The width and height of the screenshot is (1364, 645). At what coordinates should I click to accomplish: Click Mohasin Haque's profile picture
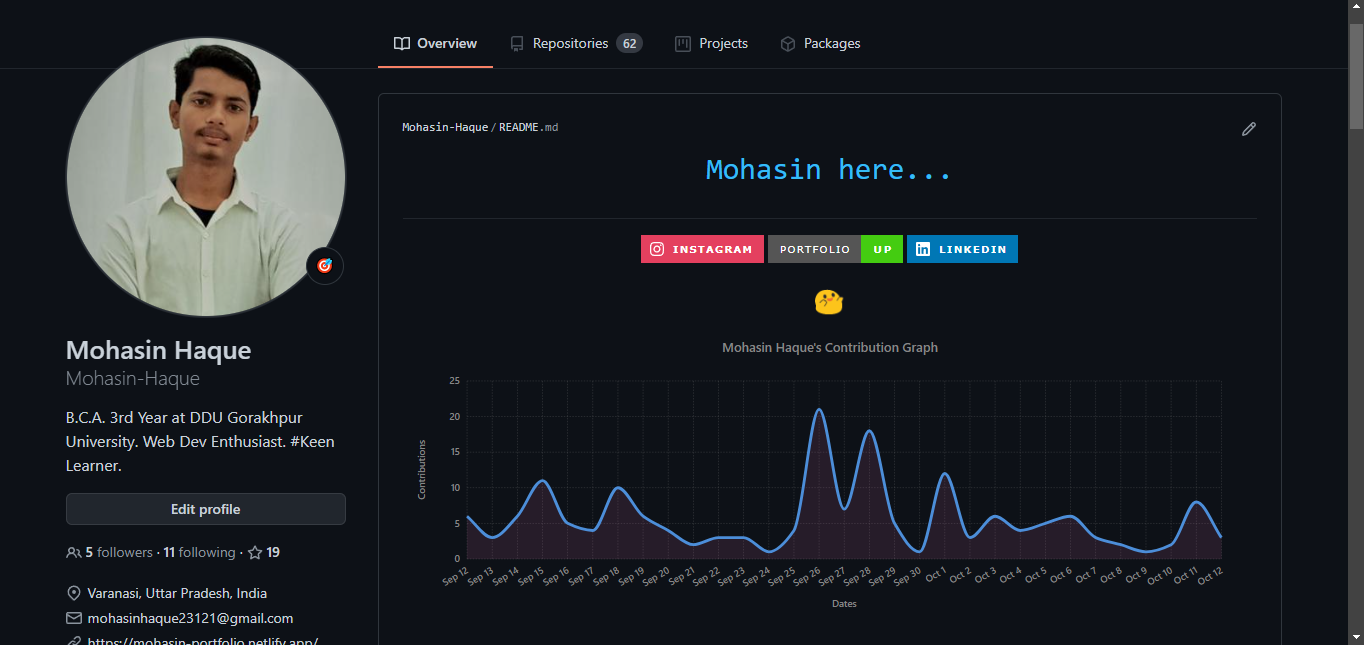click(205, 177)
